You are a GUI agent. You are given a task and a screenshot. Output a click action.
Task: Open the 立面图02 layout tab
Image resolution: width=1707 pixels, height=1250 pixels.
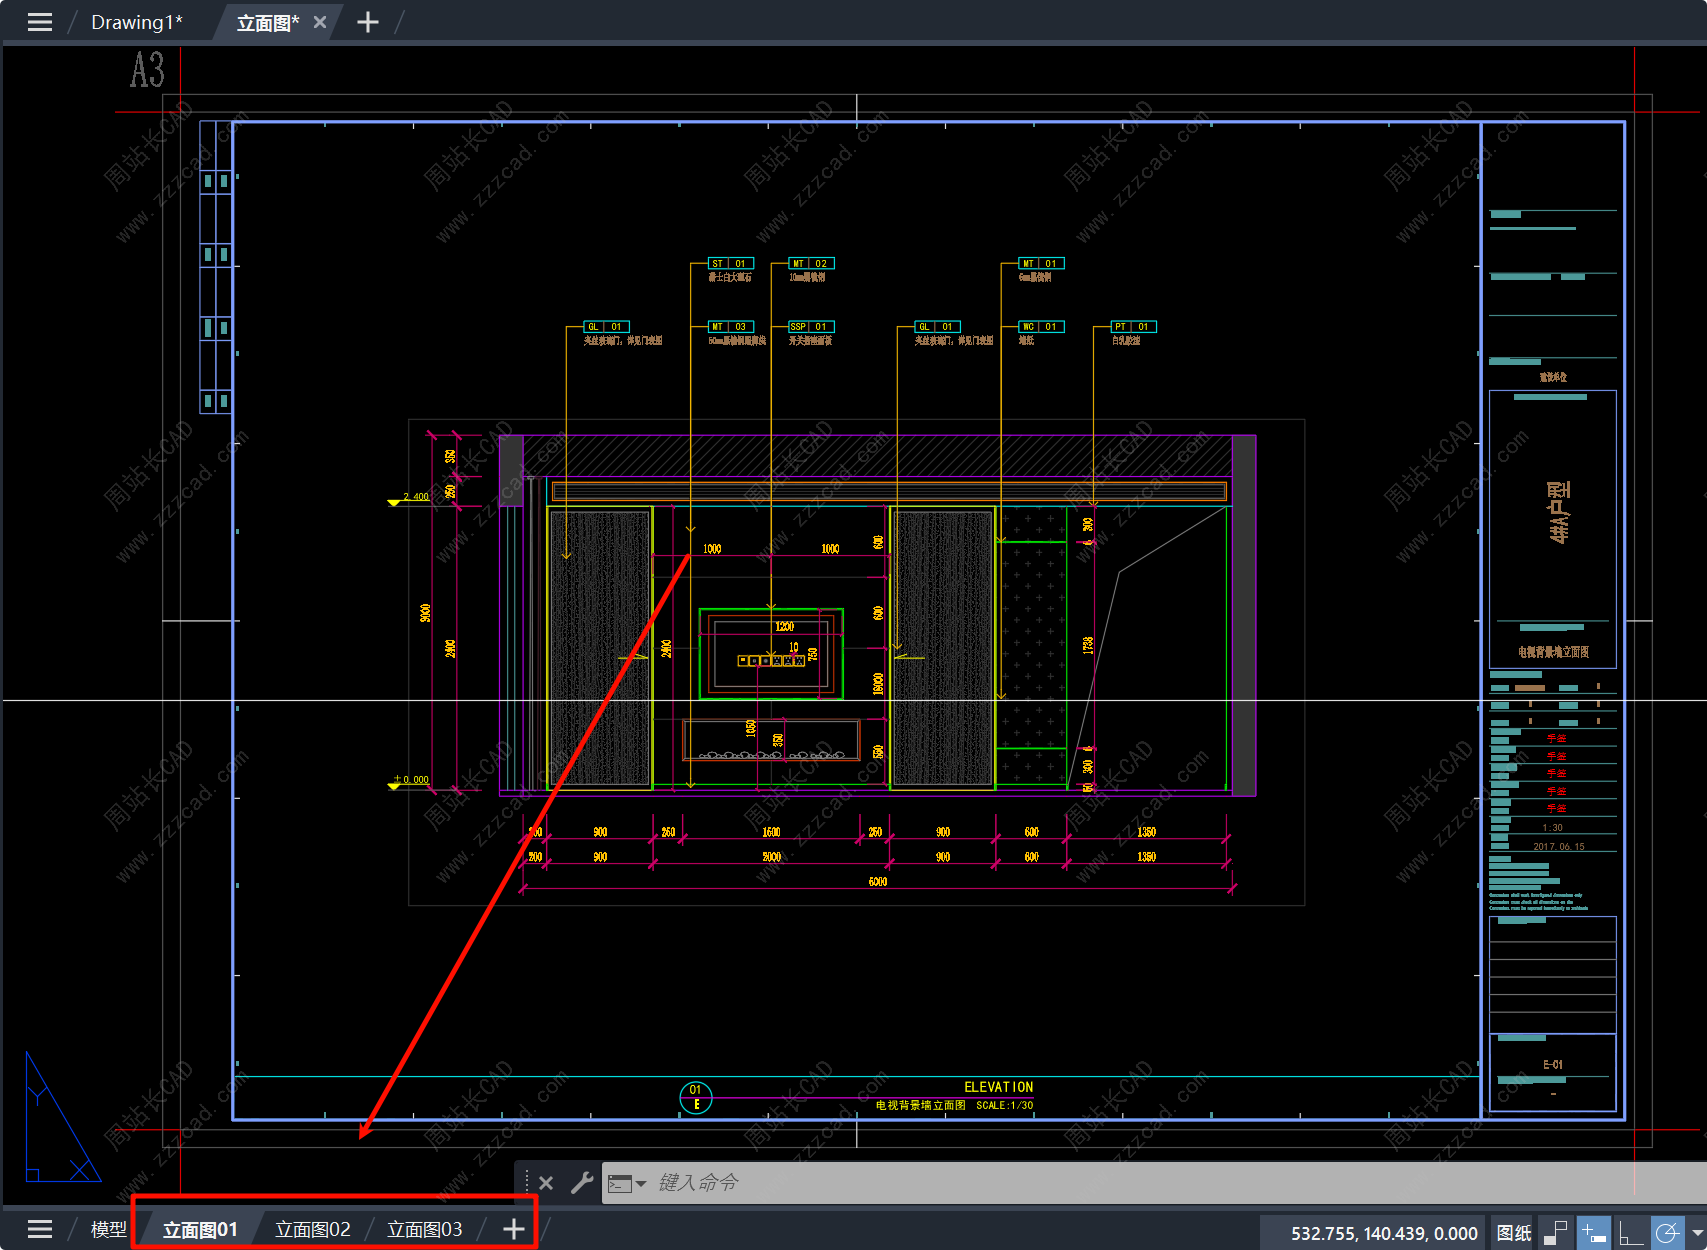(312, 1229)
